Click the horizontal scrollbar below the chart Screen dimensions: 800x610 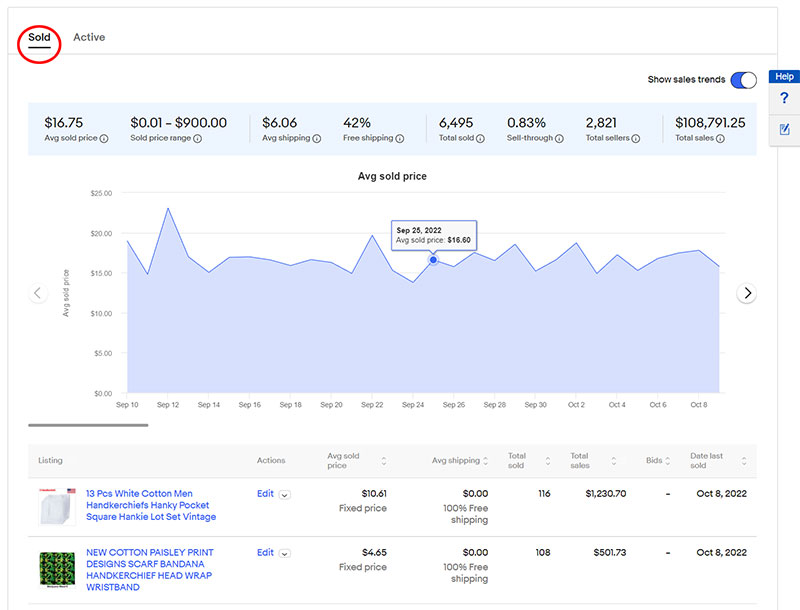pos(88,425)
